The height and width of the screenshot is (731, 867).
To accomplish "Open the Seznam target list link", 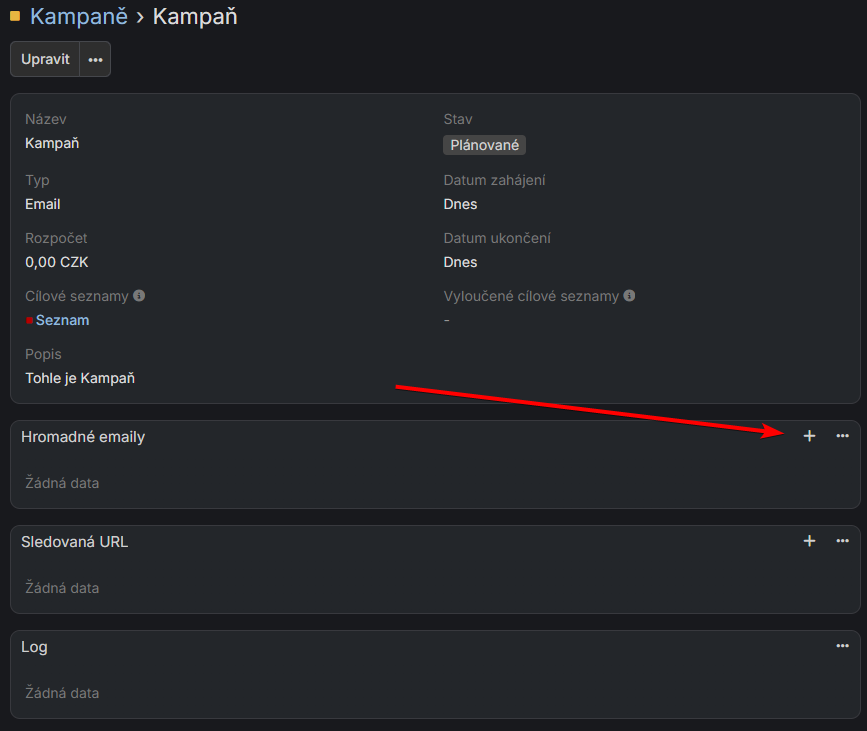I will [62, 320].
